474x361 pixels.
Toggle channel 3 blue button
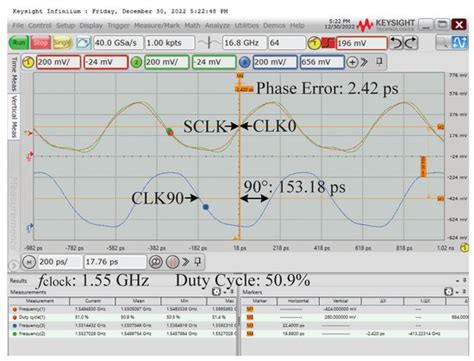(245, 62)
